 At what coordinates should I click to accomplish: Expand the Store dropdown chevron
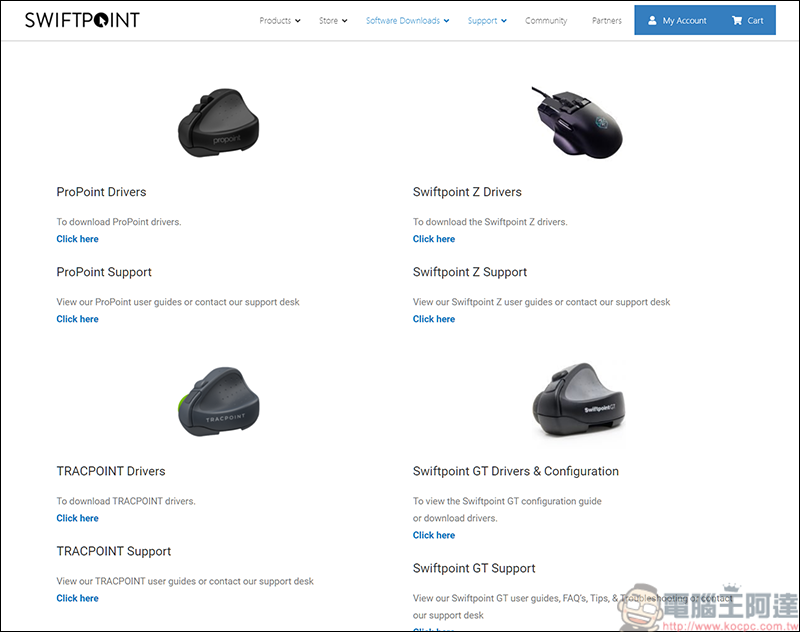click(x=344, y=21)
